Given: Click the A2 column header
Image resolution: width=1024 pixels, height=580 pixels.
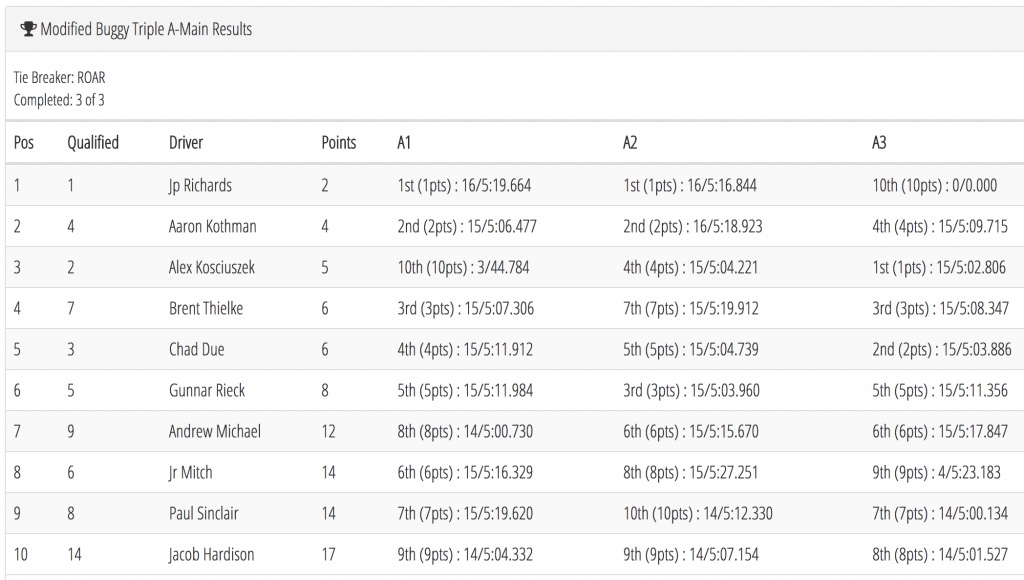Looking at the screenshot, I should click(x=630, y=142).
